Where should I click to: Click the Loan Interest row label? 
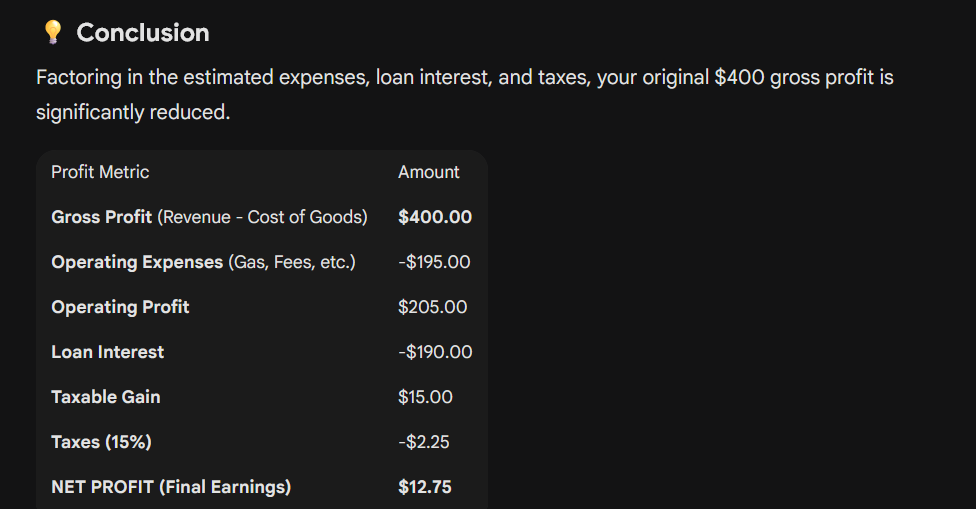(107, 352)
